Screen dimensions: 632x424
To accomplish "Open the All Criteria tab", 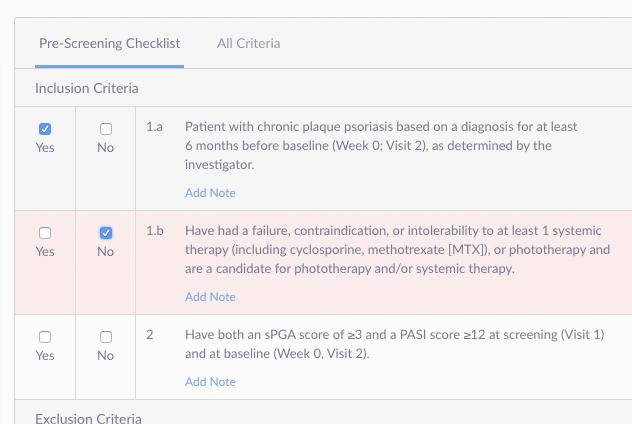I will [x=248, y=43].
